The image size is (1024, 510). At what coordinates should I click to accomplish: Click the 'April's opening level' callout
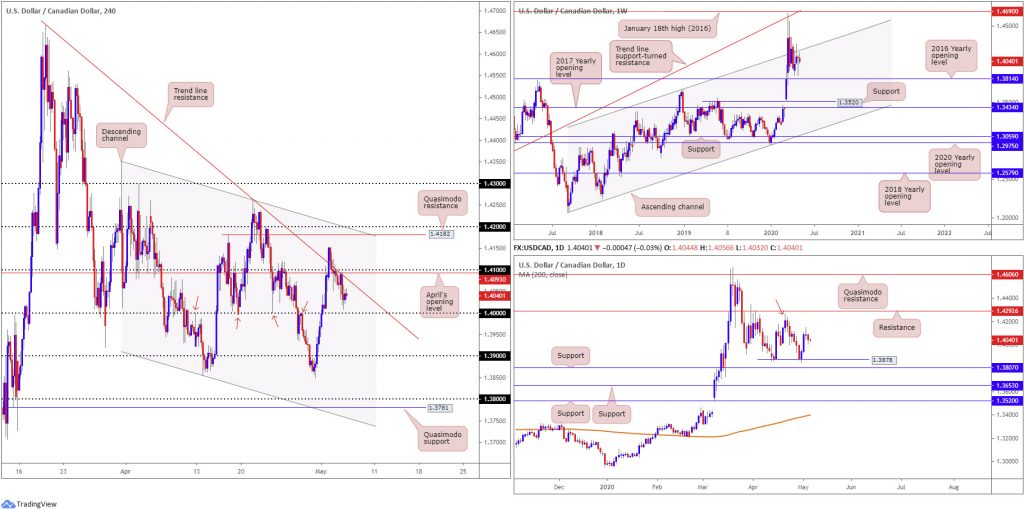pos(442,303)
